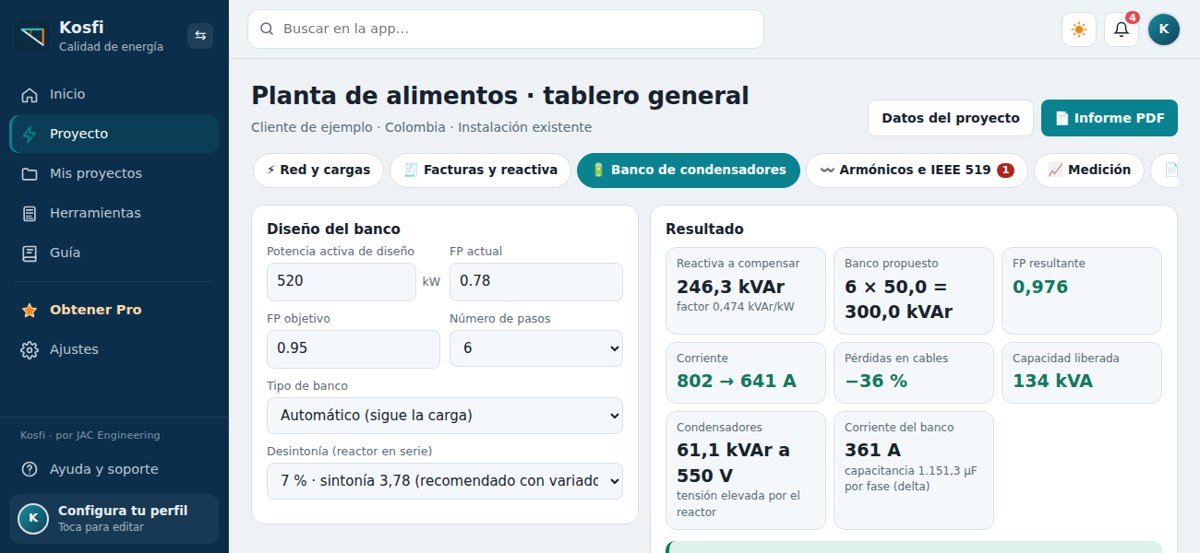1200x553 pixels.
Task: Click the profile avatar in sidebar footer
Action: (x=33, y=518)
